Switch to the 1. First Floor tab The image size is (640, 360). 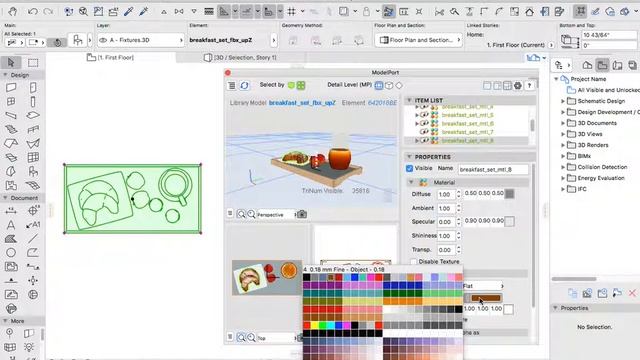click(x=111, y=58)
